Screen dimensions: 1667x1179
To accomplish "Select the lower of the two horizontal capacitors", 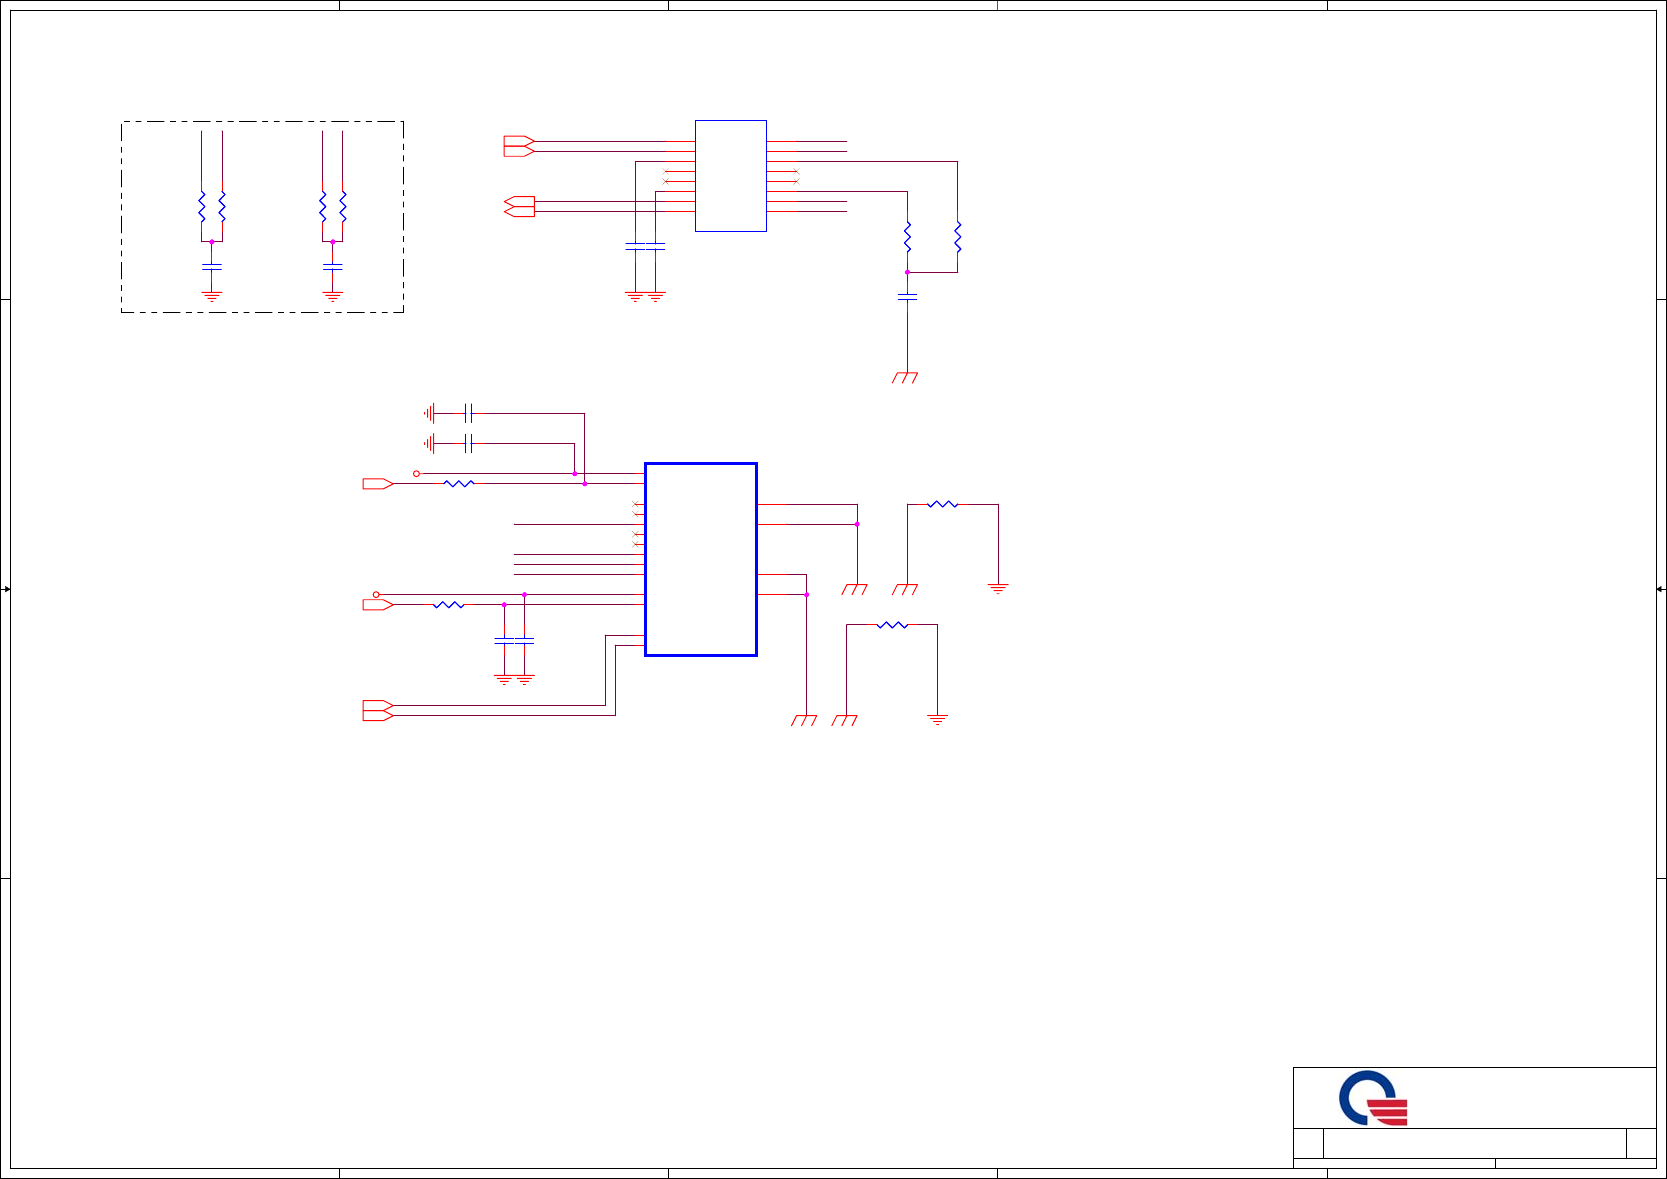I will [468, 443].
